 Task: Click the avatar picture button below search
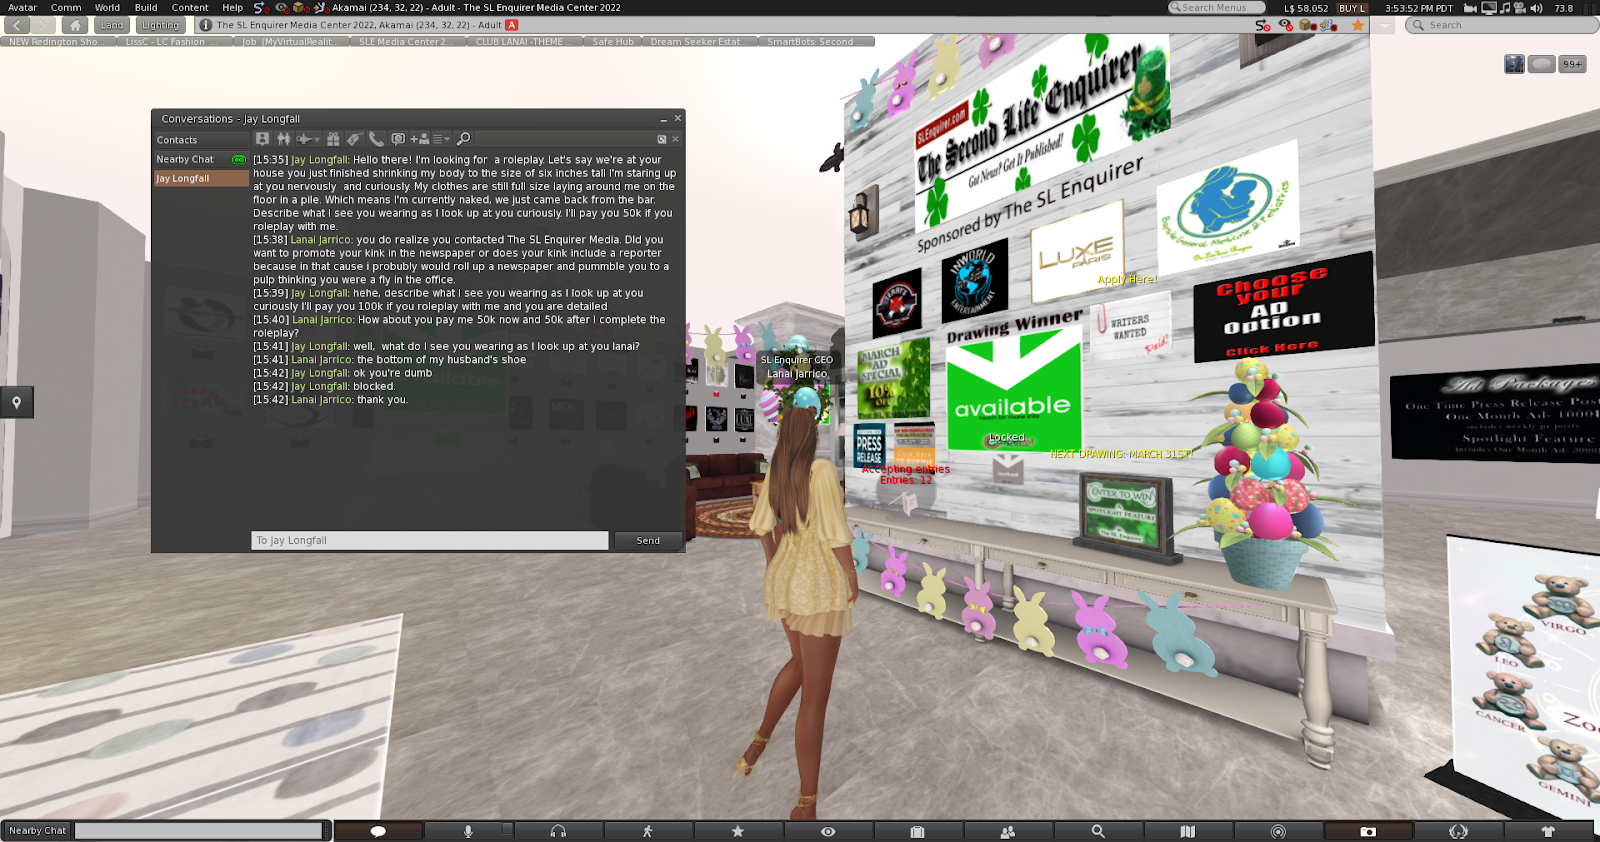point(1515,64)
